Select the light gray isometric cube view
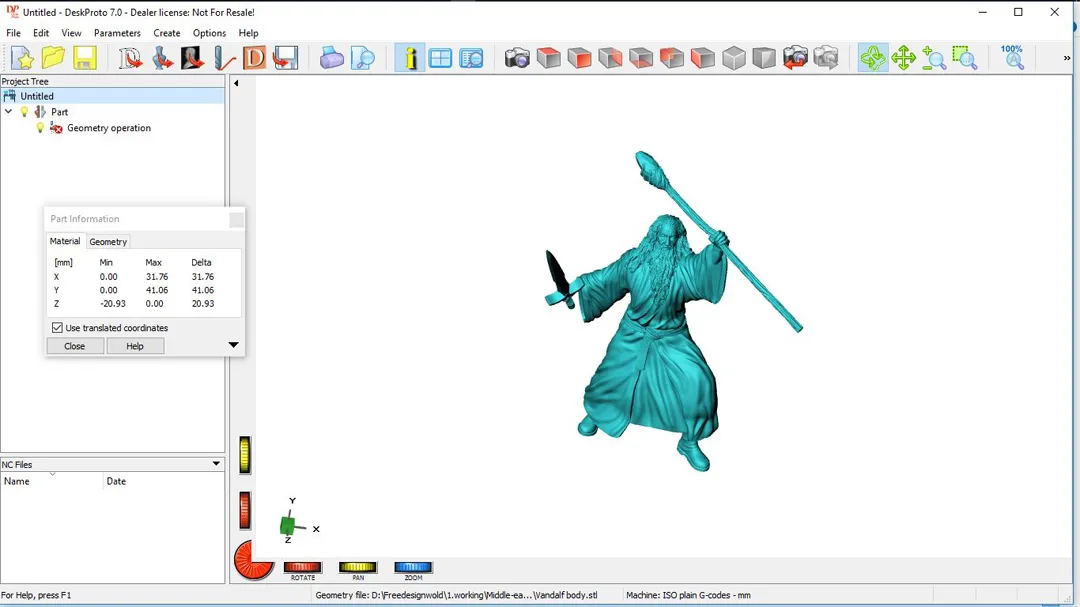Screen dimensions: 1080x607 [x=734, y=58]
